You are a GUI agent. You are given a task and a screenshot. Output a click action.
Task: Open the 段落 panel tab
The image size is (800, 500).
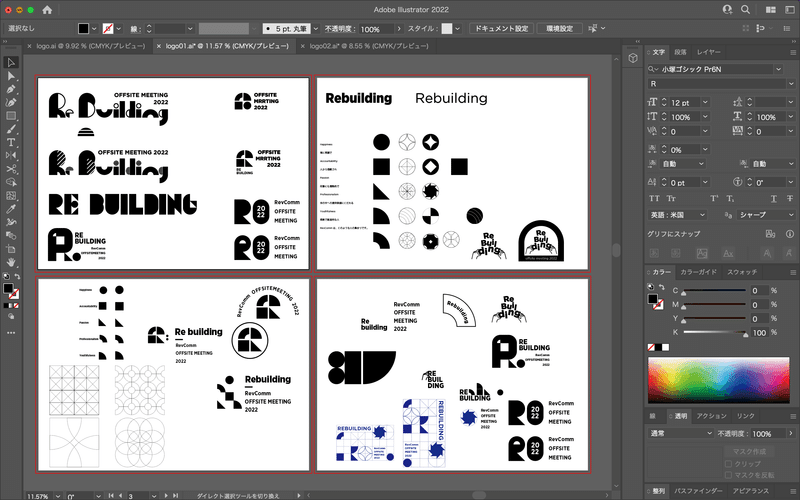click(680, 52)
